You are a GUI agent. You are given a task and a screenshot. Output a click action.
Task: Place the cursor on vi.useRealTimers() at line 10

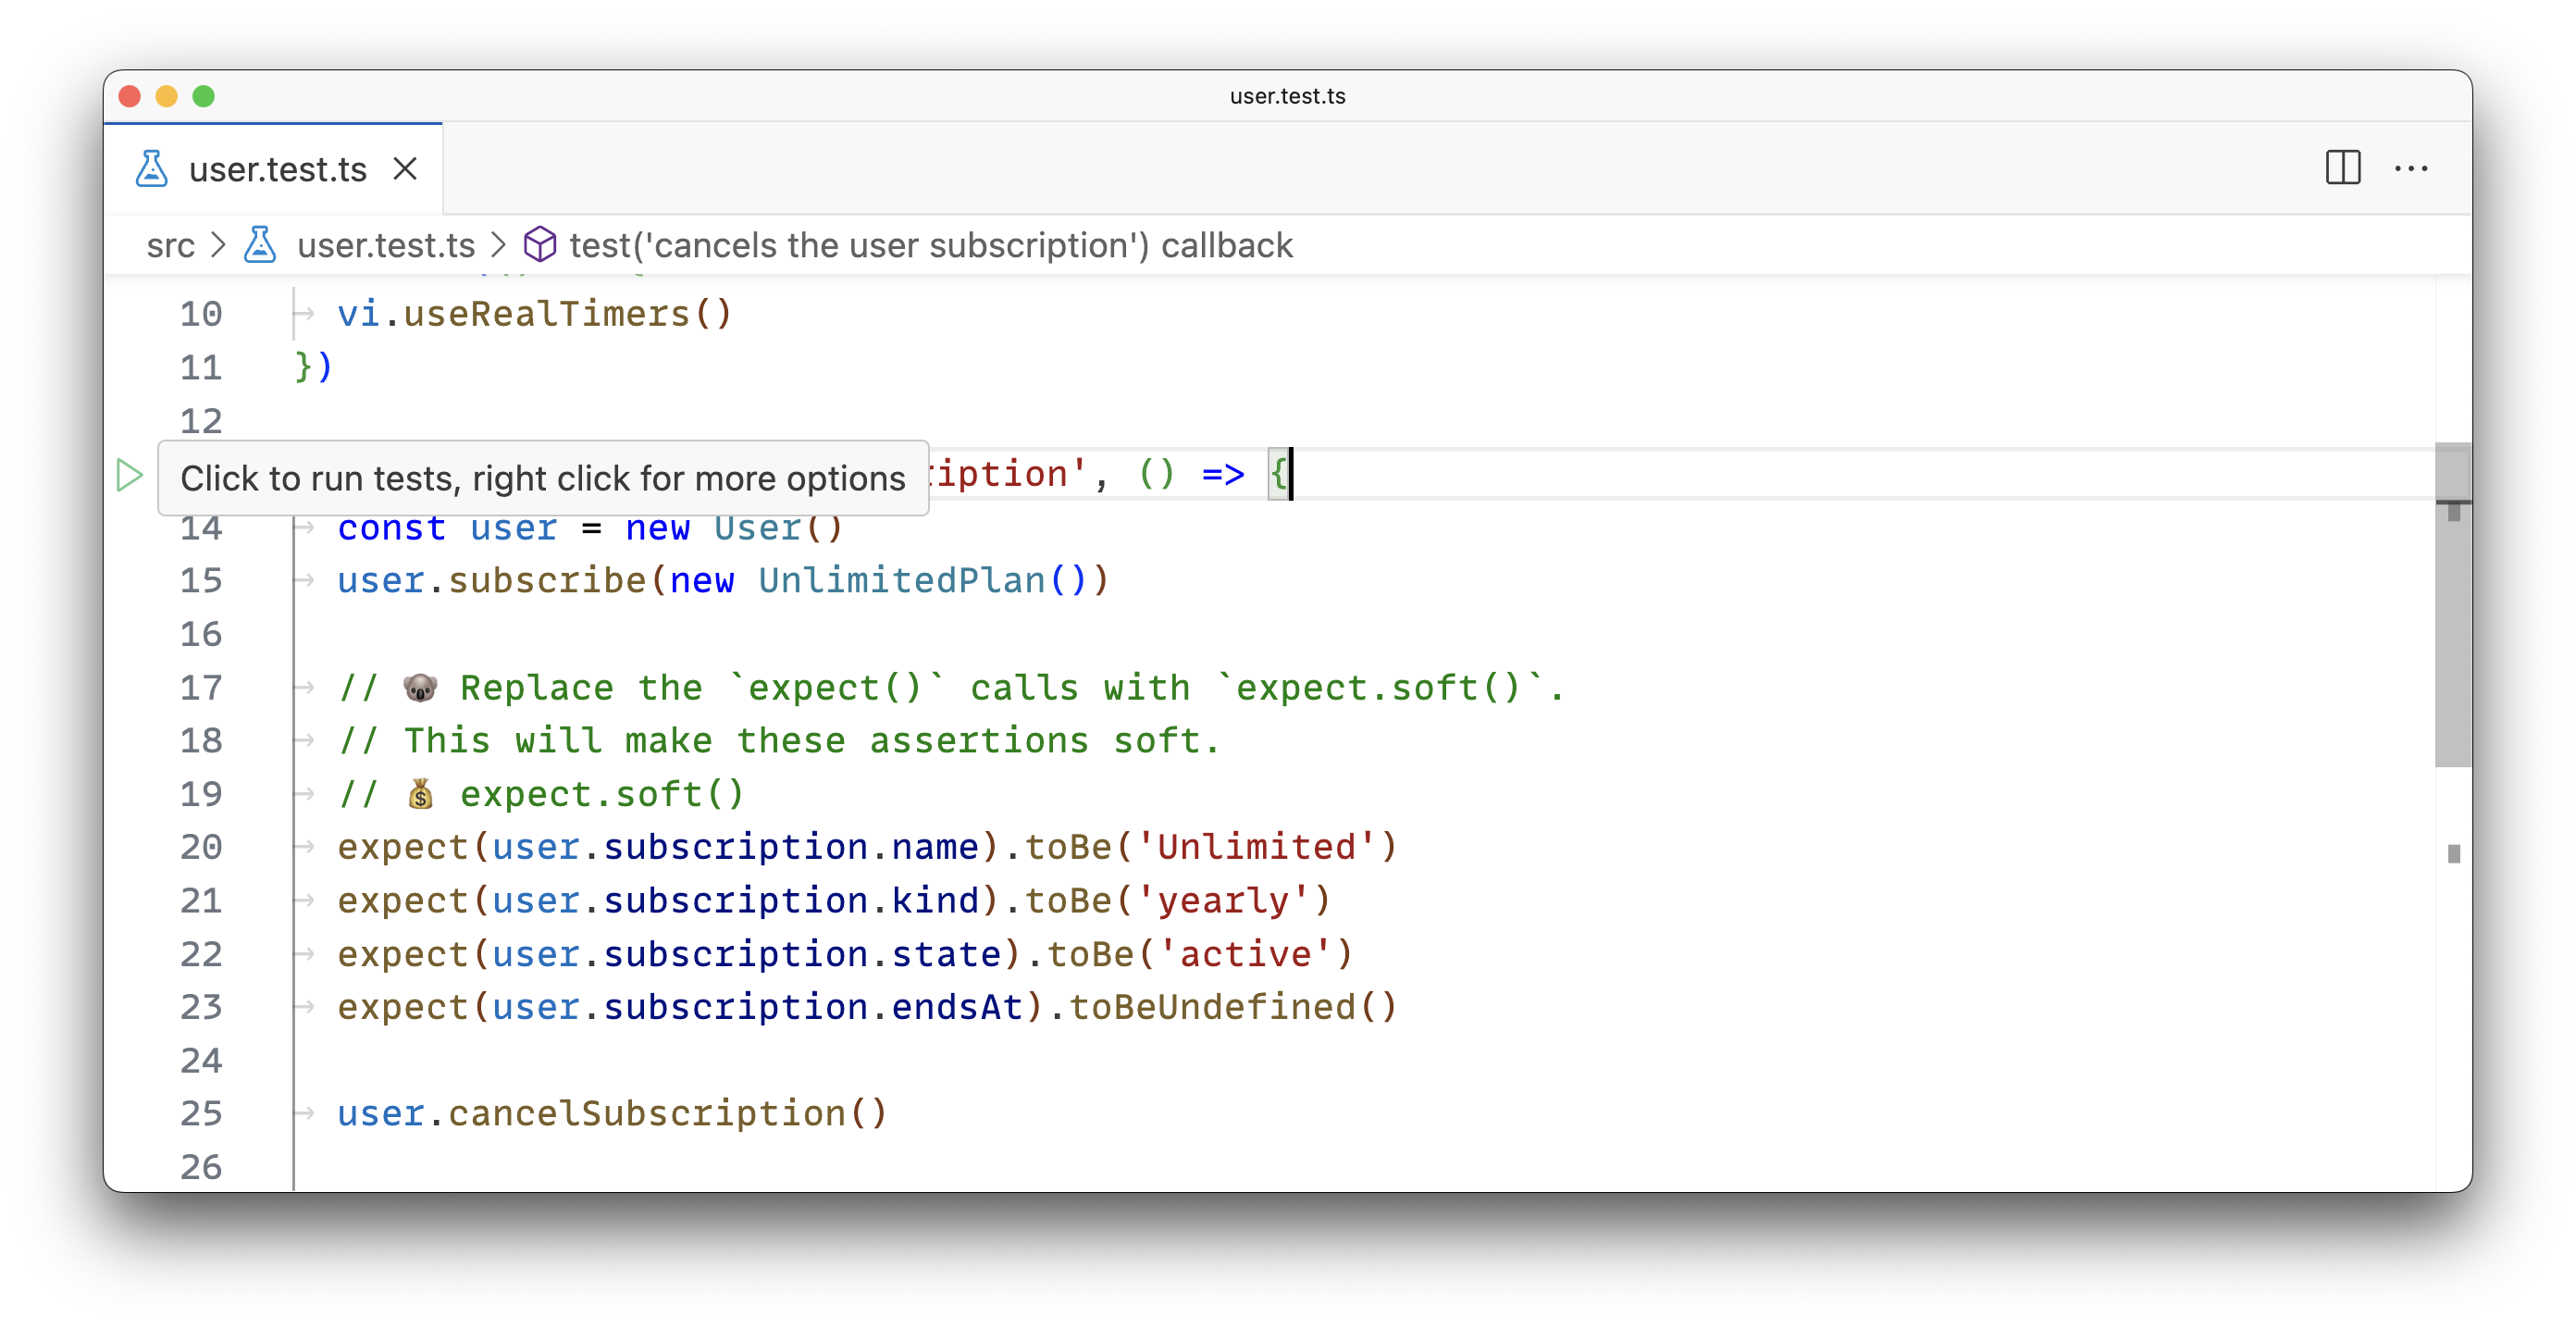click(x=530, y=313)
